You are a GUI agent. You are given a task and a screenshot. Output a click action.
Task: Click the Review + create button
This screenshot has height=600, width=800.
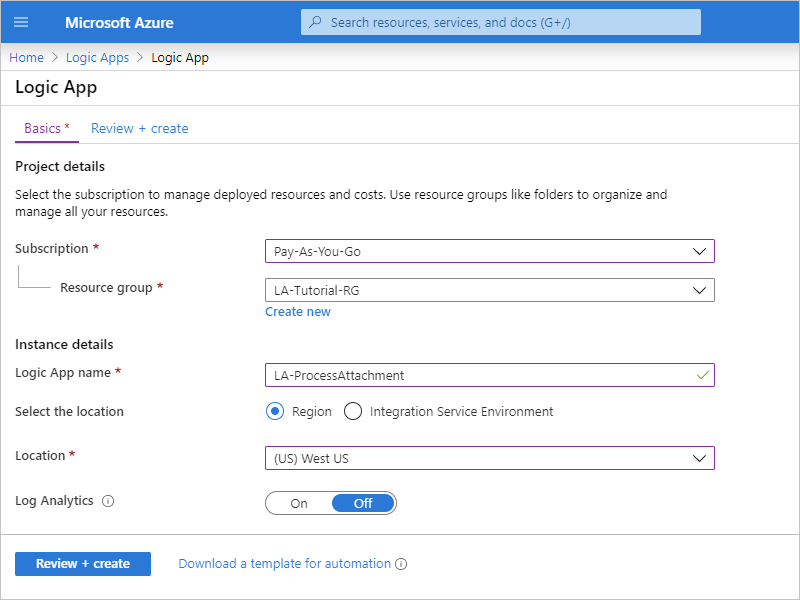tap(83, 564)
